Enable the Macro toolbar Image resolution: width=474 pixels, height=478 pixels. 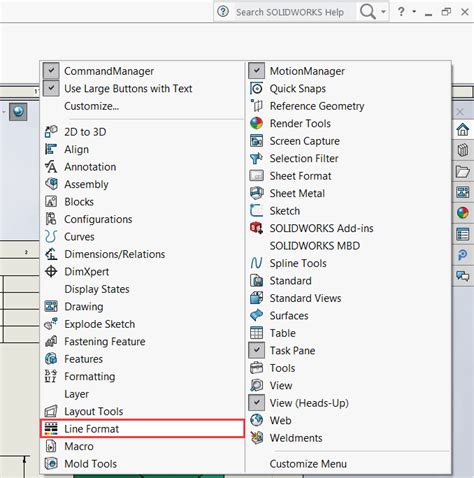click(142, 446)
